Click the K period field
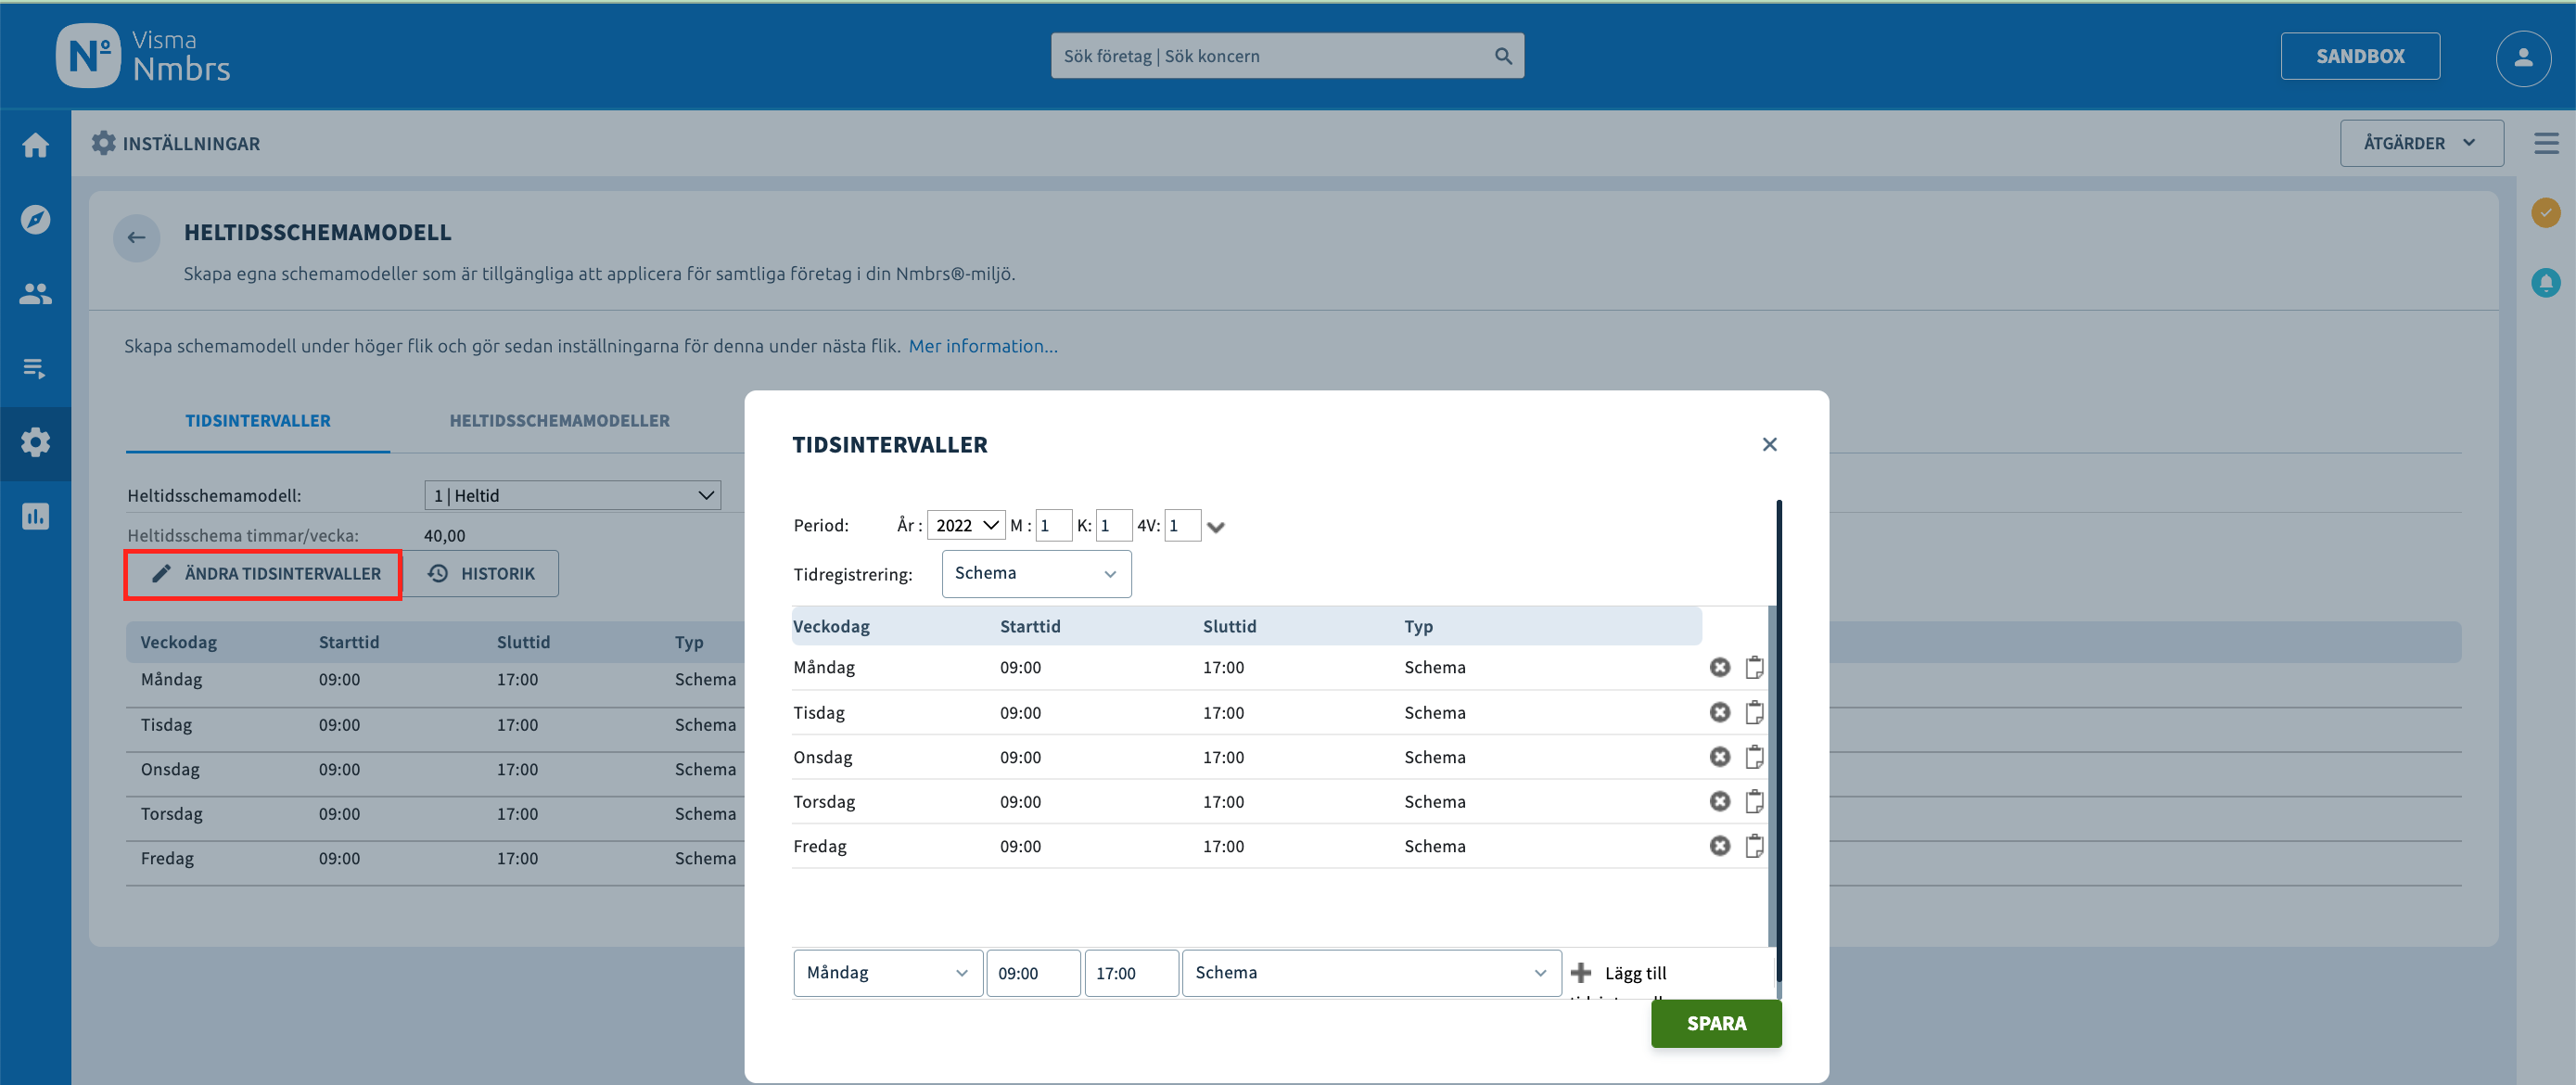The image size is (2576, 1085). pos(1113,525)
